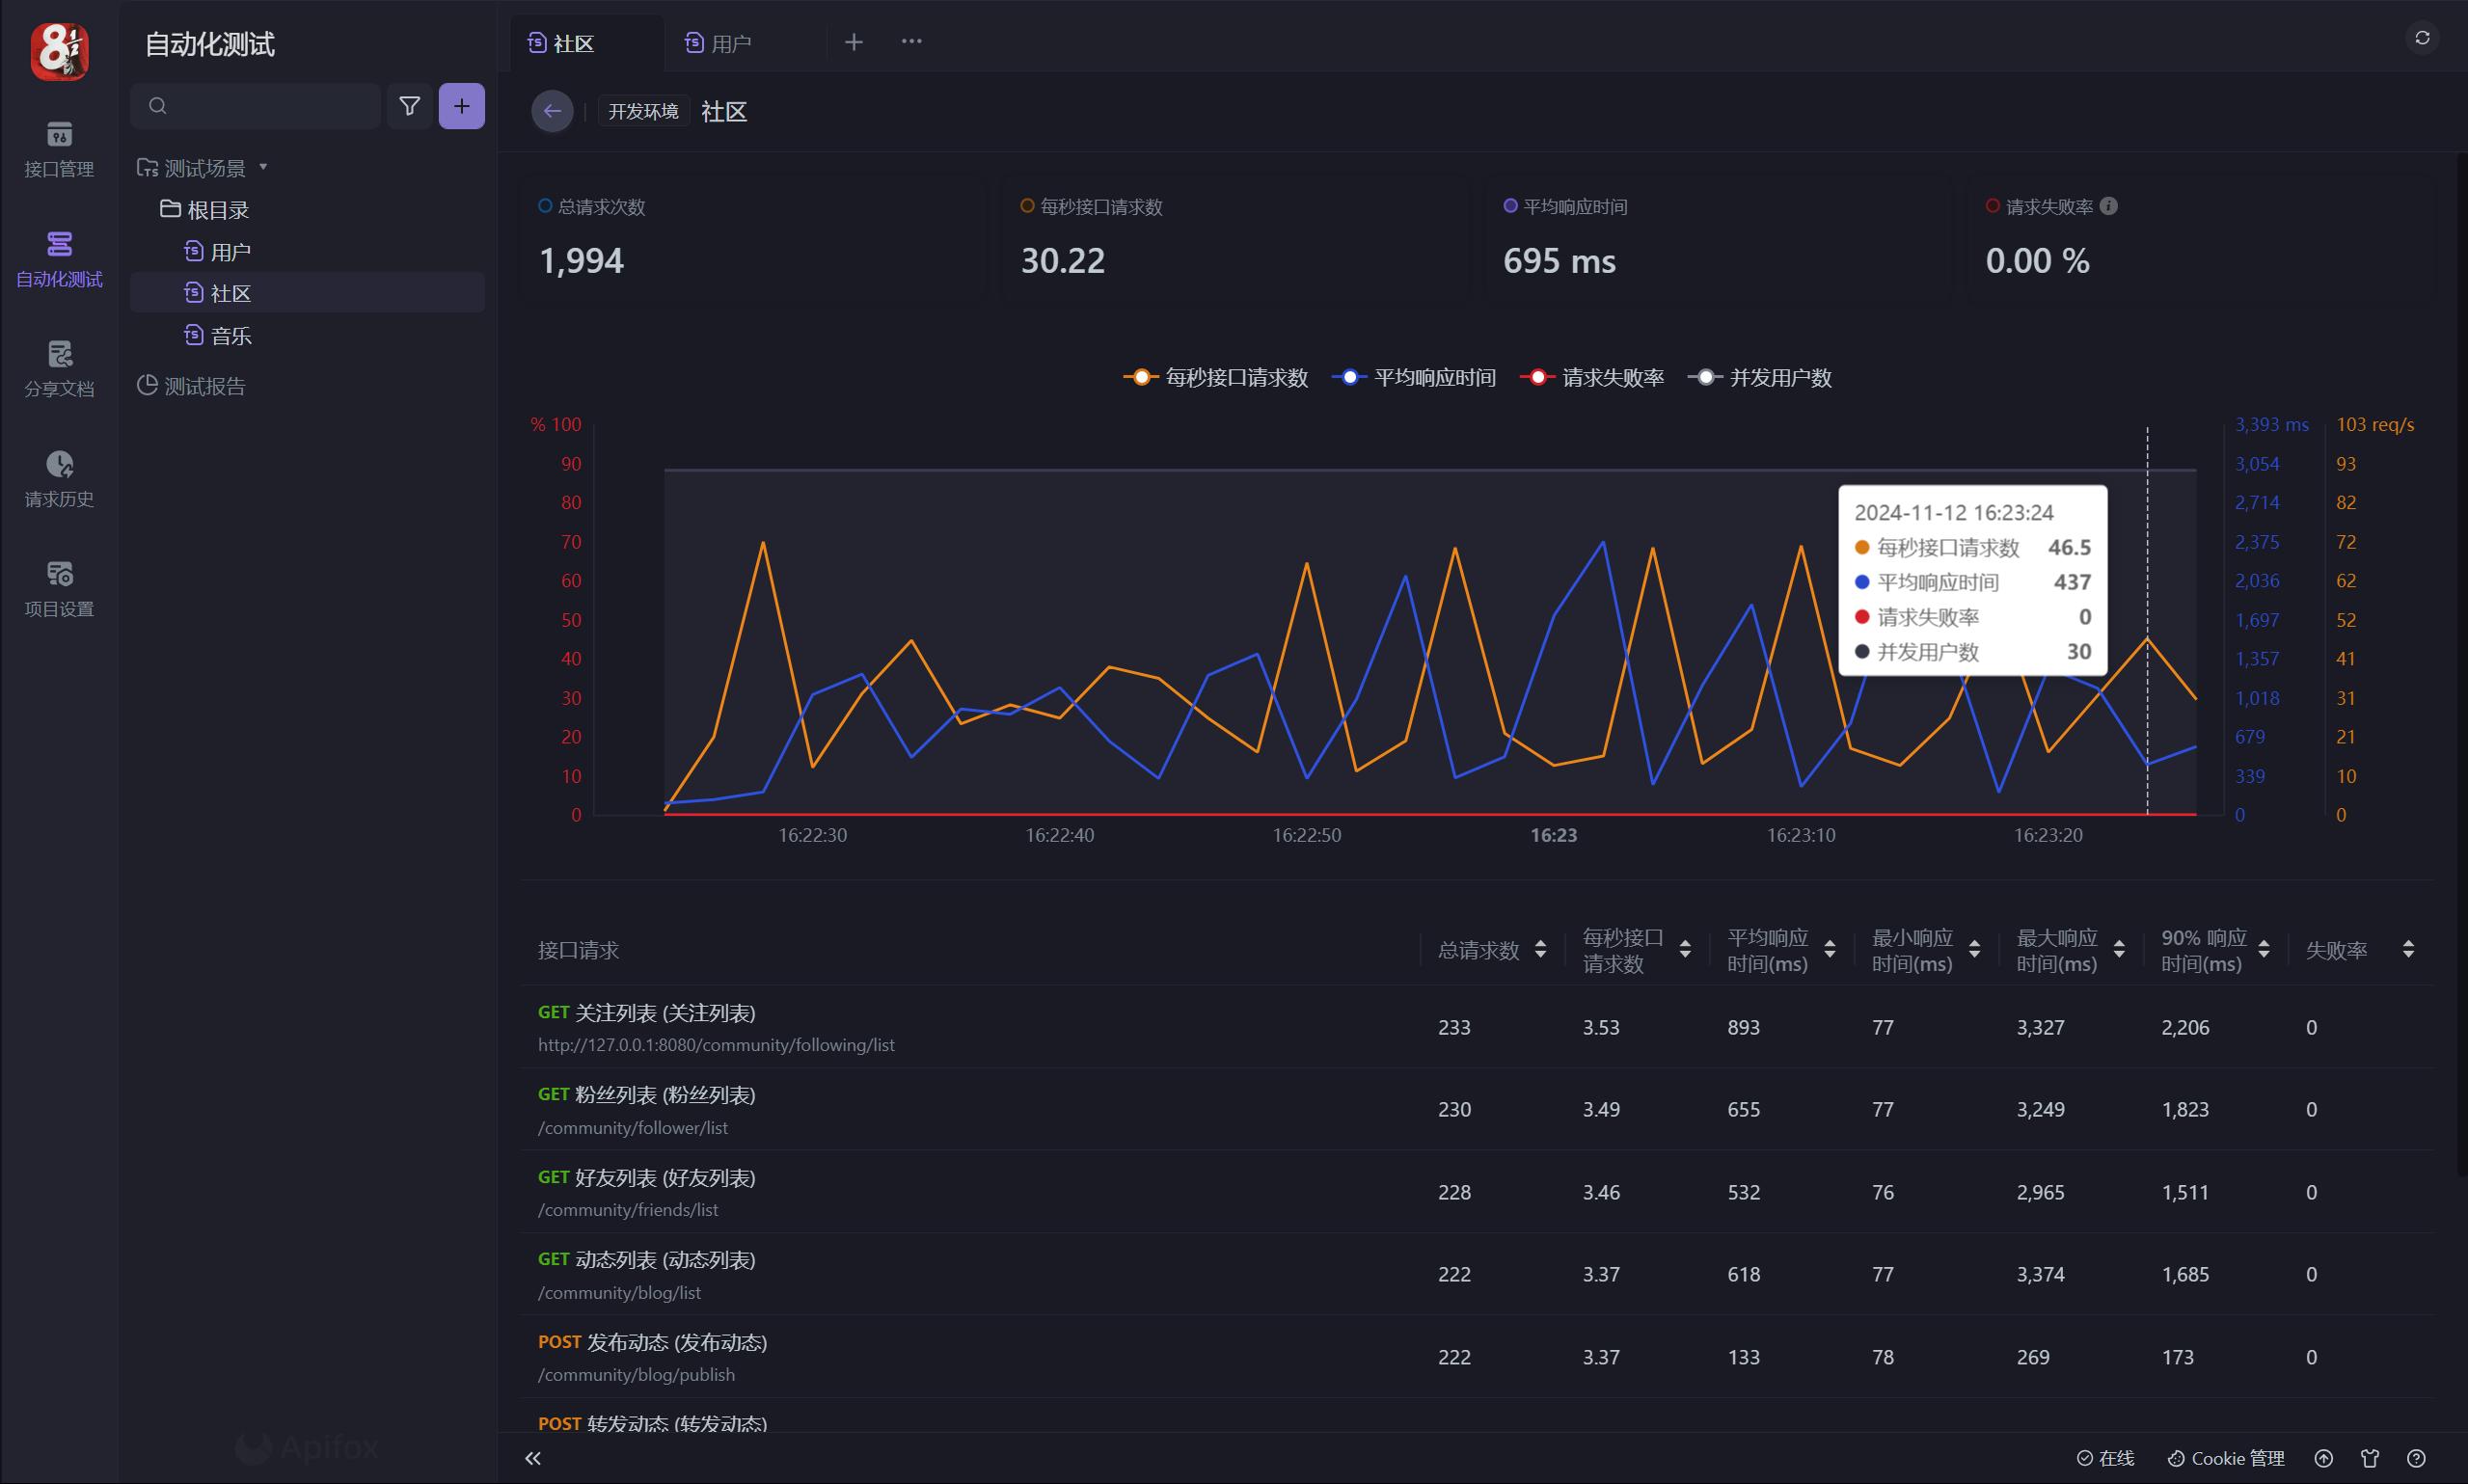The image size is (2468, 1484).
Task: Click the filter funnel icon
Action: point(409,106)
